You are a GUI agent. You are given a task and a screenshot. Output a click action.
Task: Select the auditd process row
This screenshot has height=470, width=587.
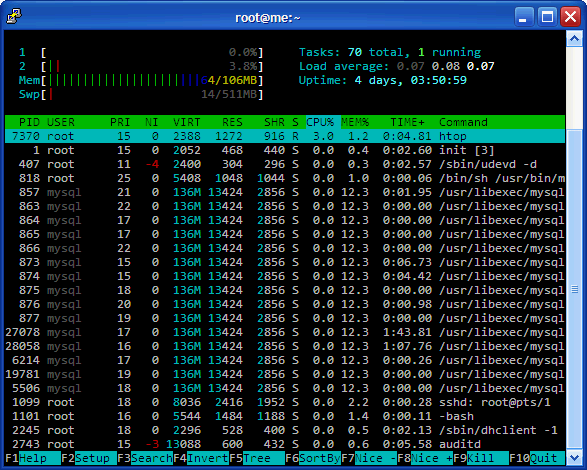click(x=285, y=444)
